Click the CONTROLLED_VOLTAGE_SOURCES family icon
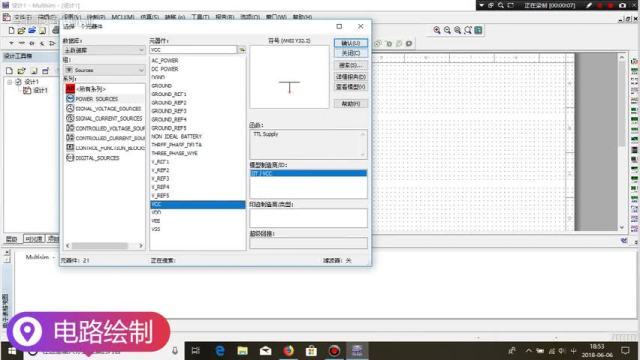This screenshot has height=360, width=640. coord(70,128)
